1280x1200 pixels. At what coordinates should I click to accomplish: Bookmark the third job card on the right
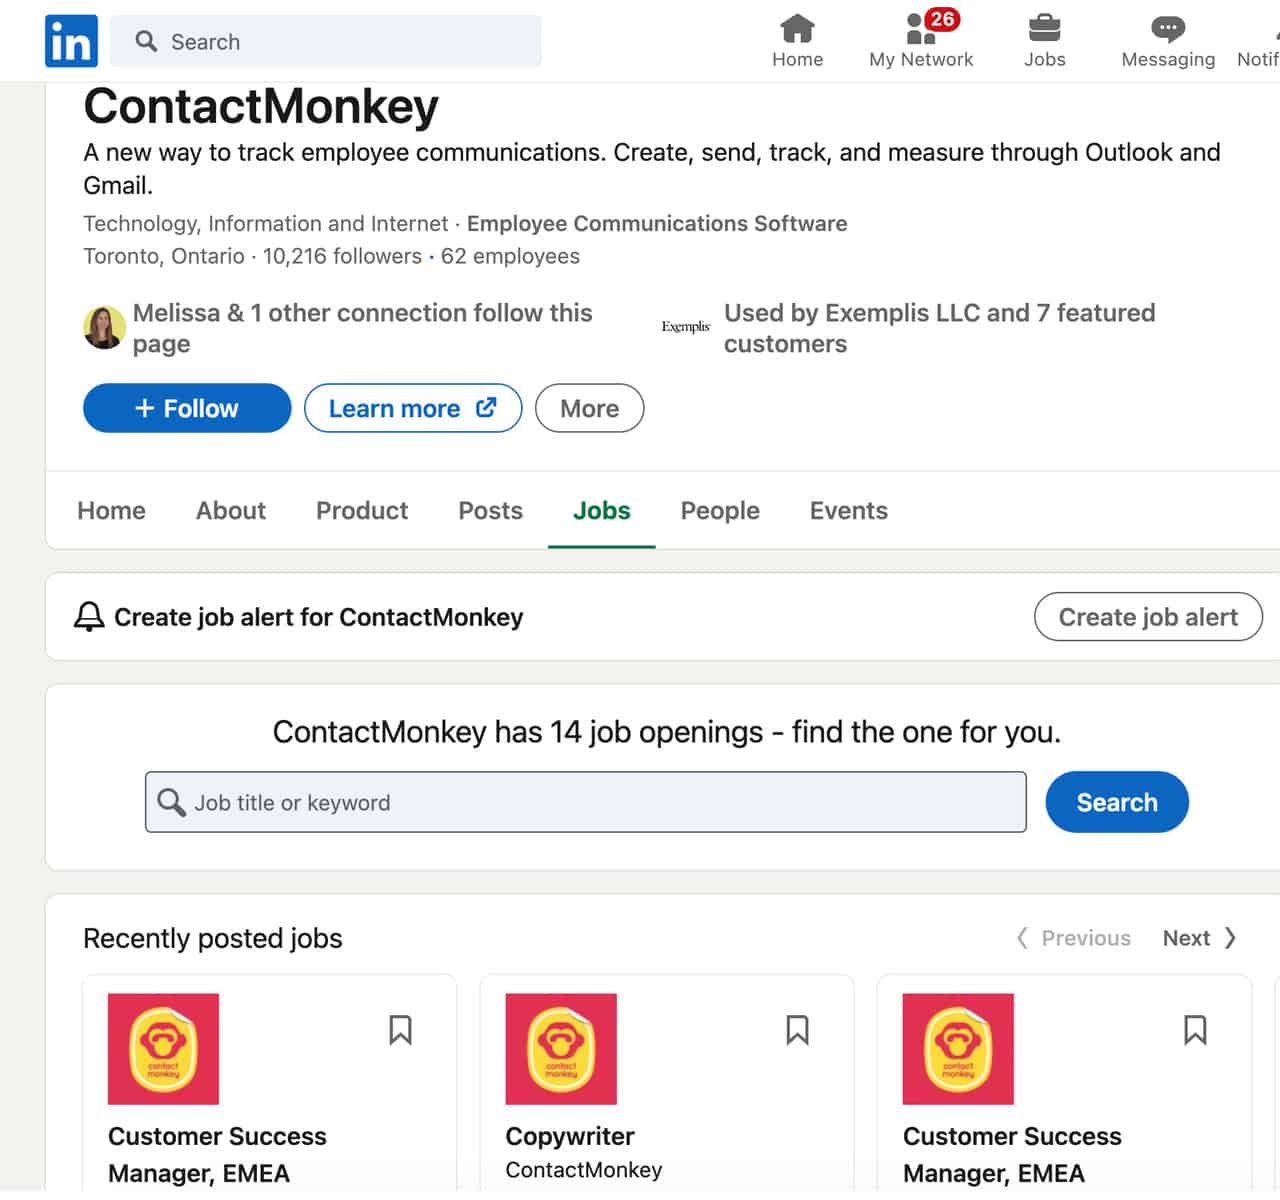pyautogui.click(x=1194, y=1030)
